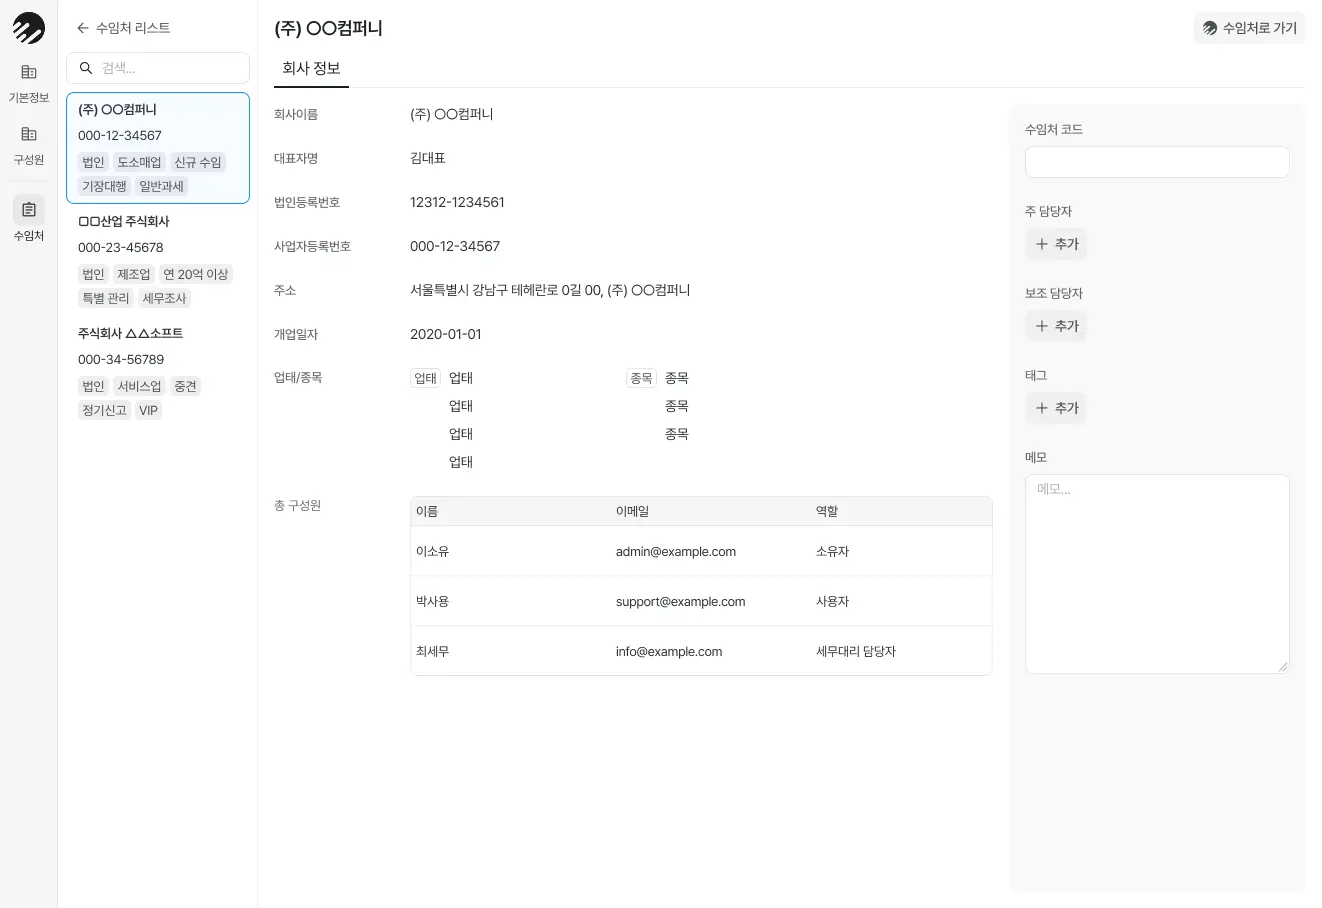
Task: Open 구성원 in the sidebar
Action: (29, 145)
